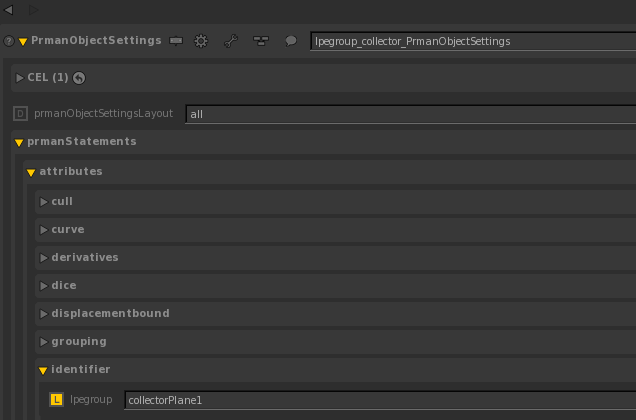
Task: Click the node name field lpegroup_collector_PrmanObjectSettings
Action: (x=472, y=42)
